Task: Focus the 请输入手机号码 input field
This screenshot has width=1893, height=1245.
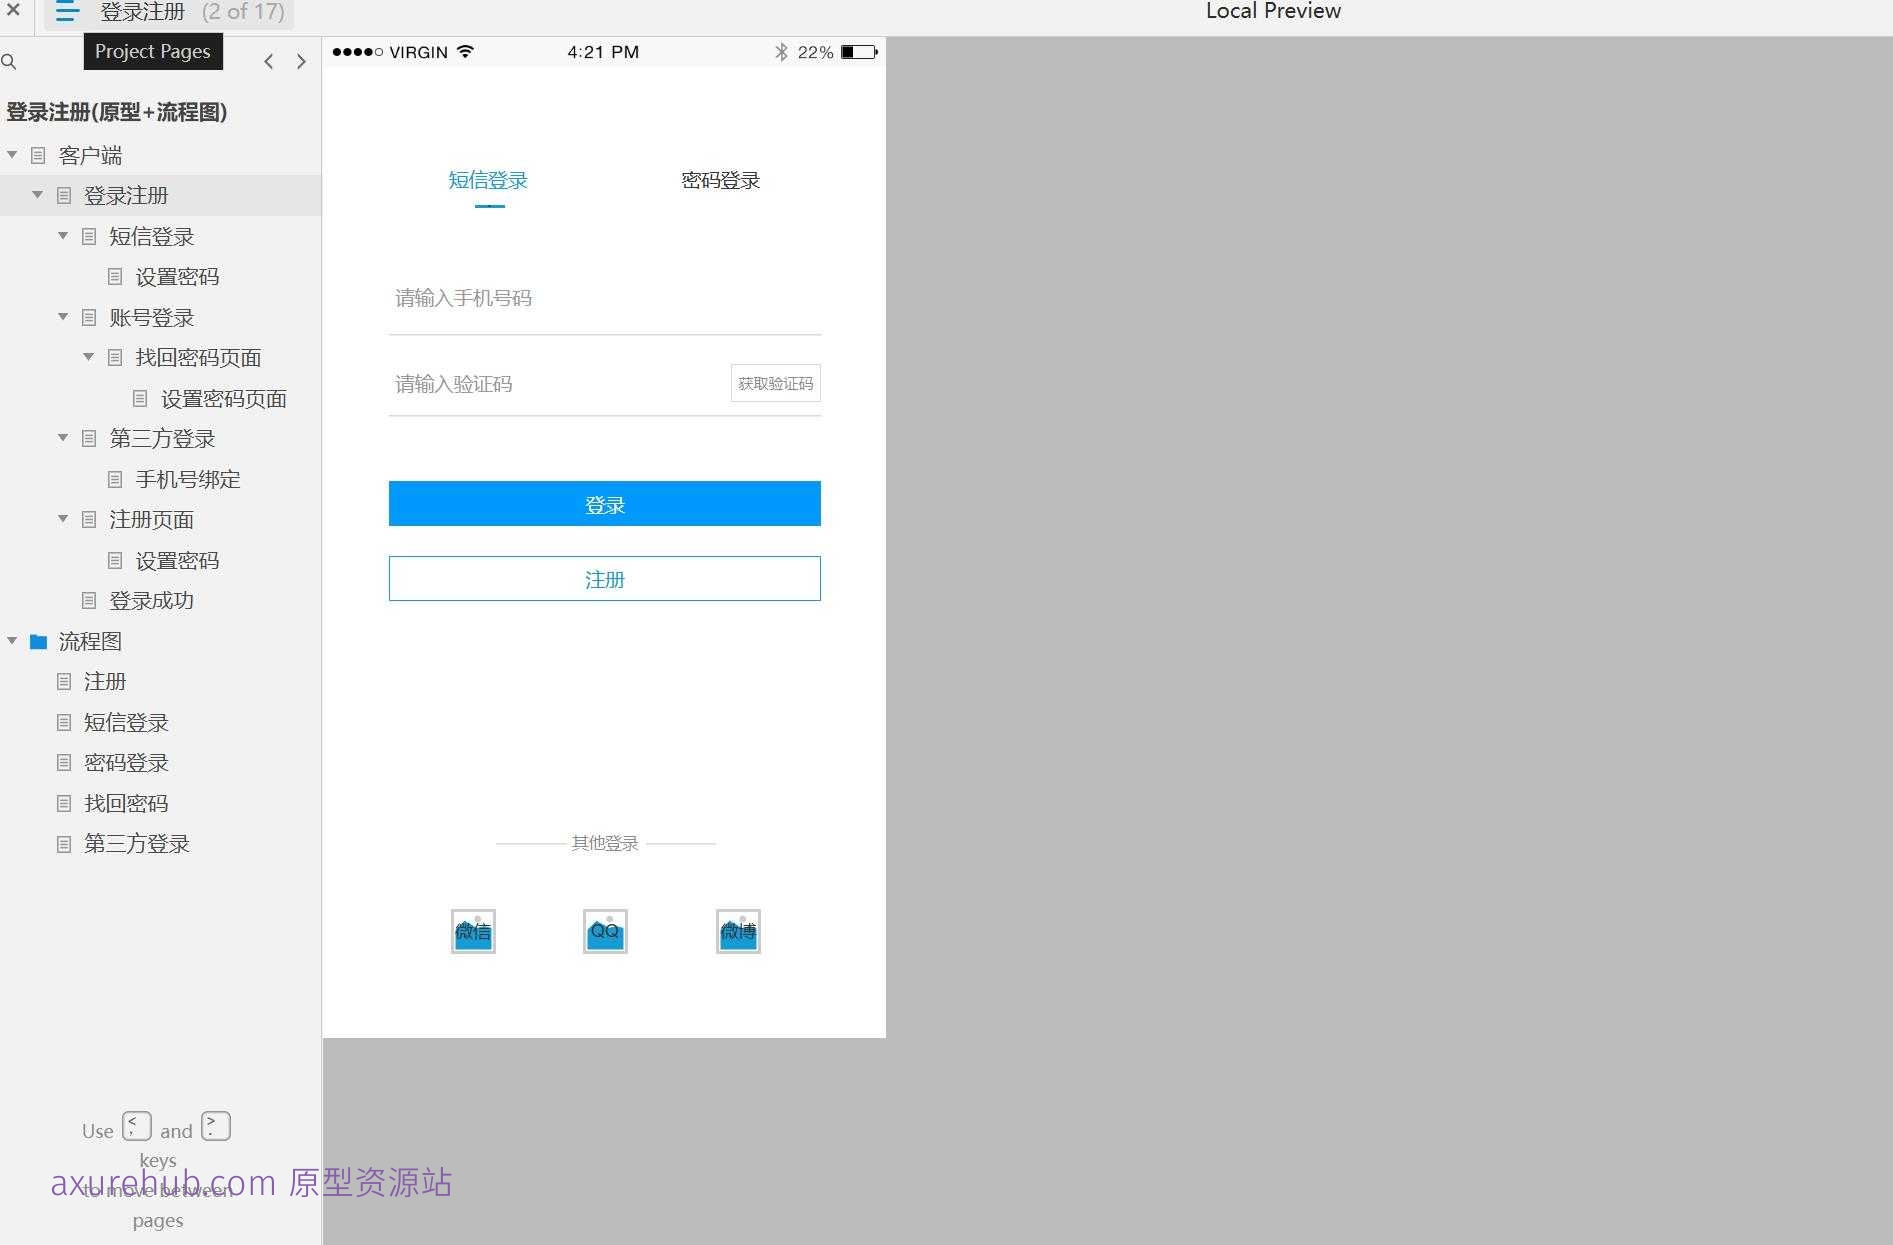Action: coord(605,299)
